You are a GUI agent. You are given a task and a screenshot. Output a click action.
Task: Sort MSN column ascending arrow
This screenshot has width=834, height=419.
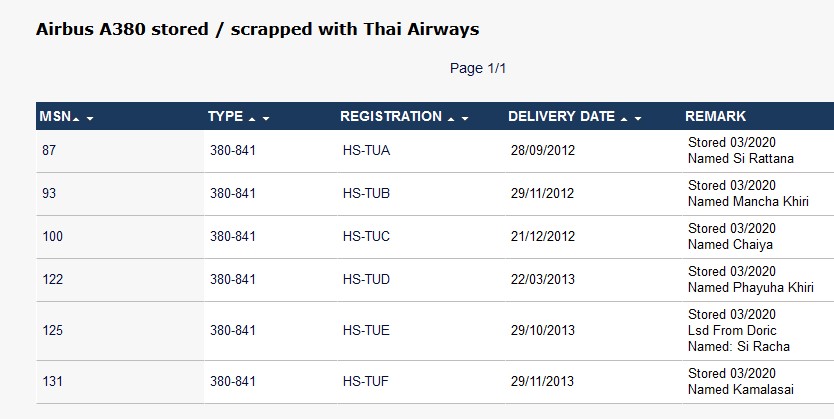(x=76, y=119)
